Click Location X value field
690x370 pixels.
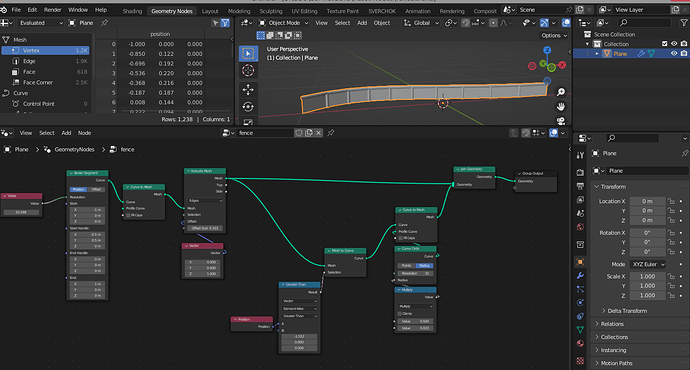(647, 201)
